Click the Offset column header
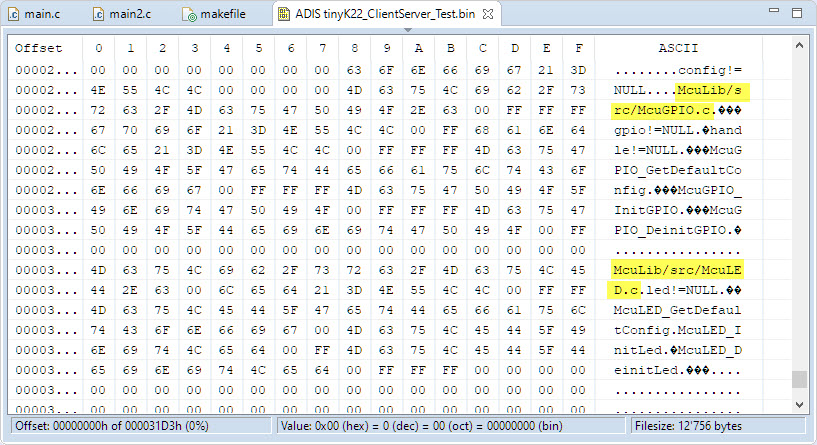 click(x=39, y=48)
